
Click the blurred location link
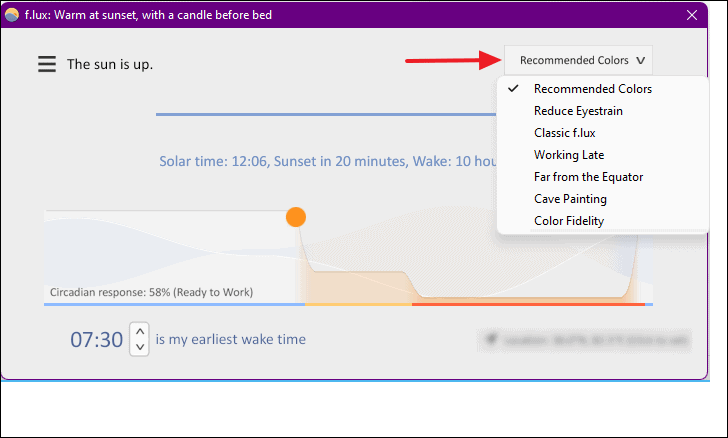(x=585, y=340)
